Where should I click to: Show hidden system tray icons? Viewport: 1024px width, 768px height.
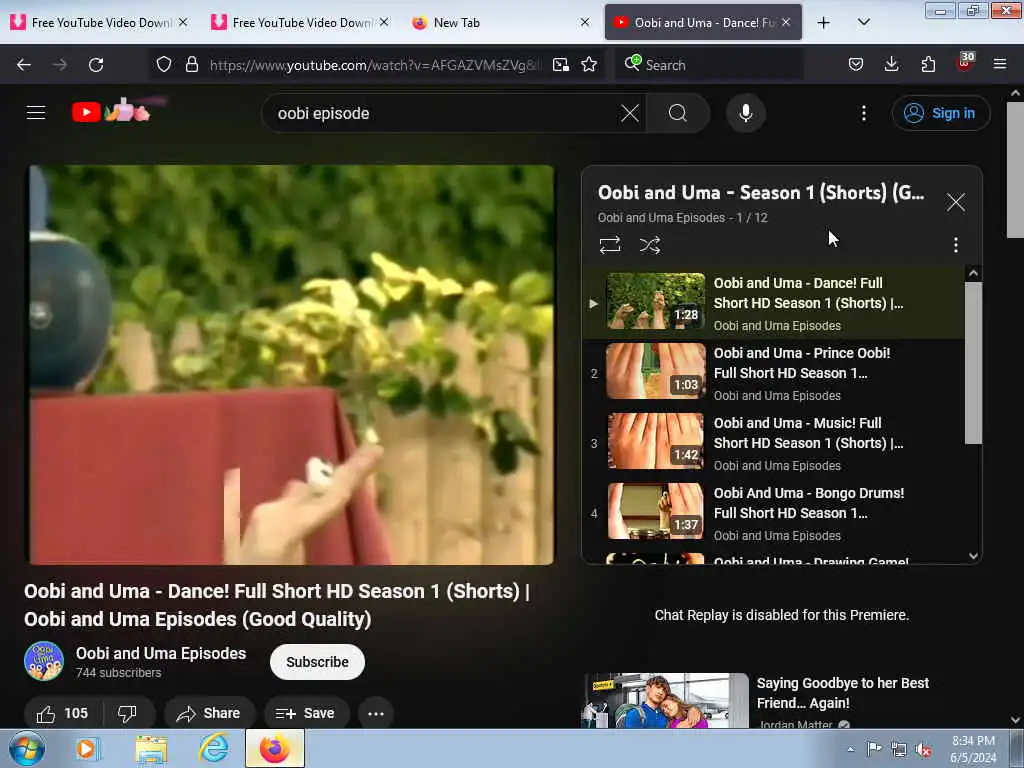[850, 750]
